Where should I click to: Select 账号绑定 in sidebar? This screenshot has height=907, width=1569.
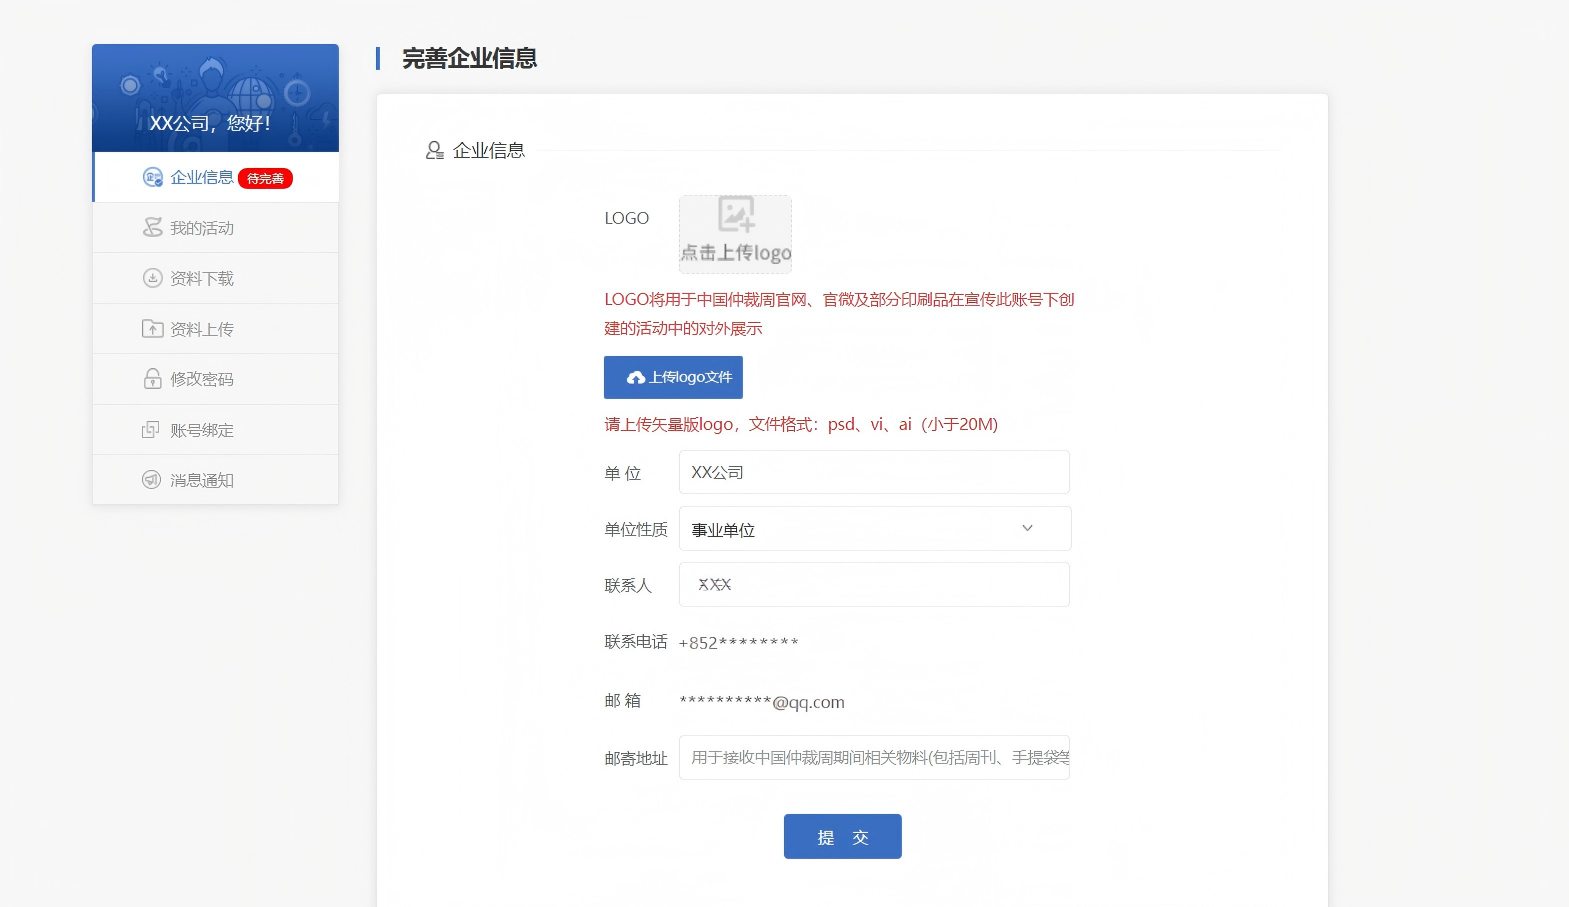[216, 430]
